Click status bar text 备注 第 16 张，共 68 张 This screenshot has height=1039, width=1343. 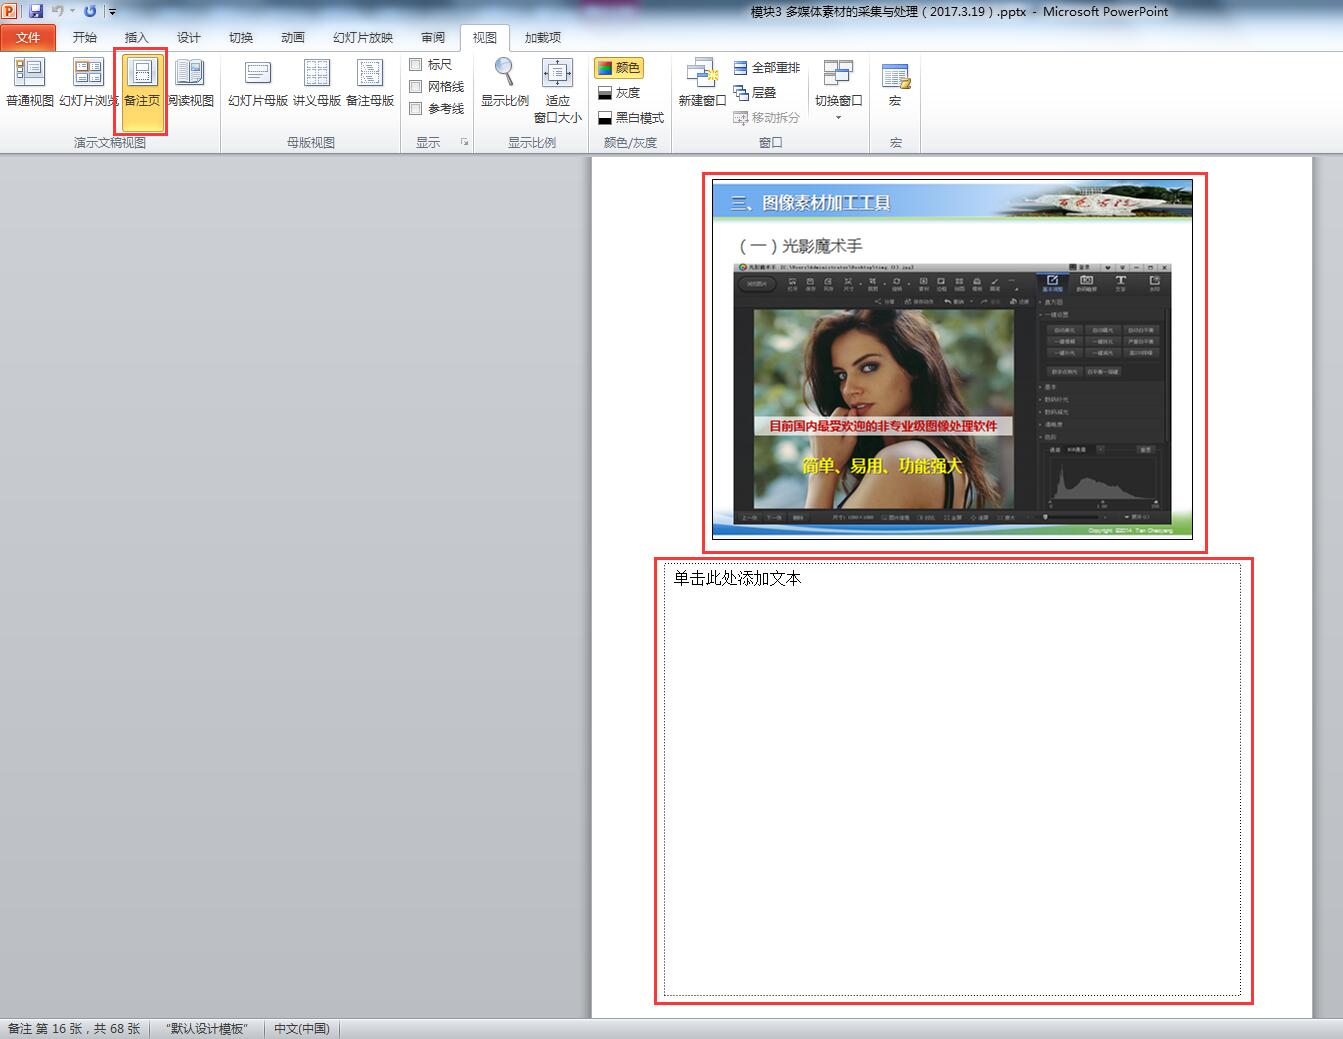[74, 1028]
